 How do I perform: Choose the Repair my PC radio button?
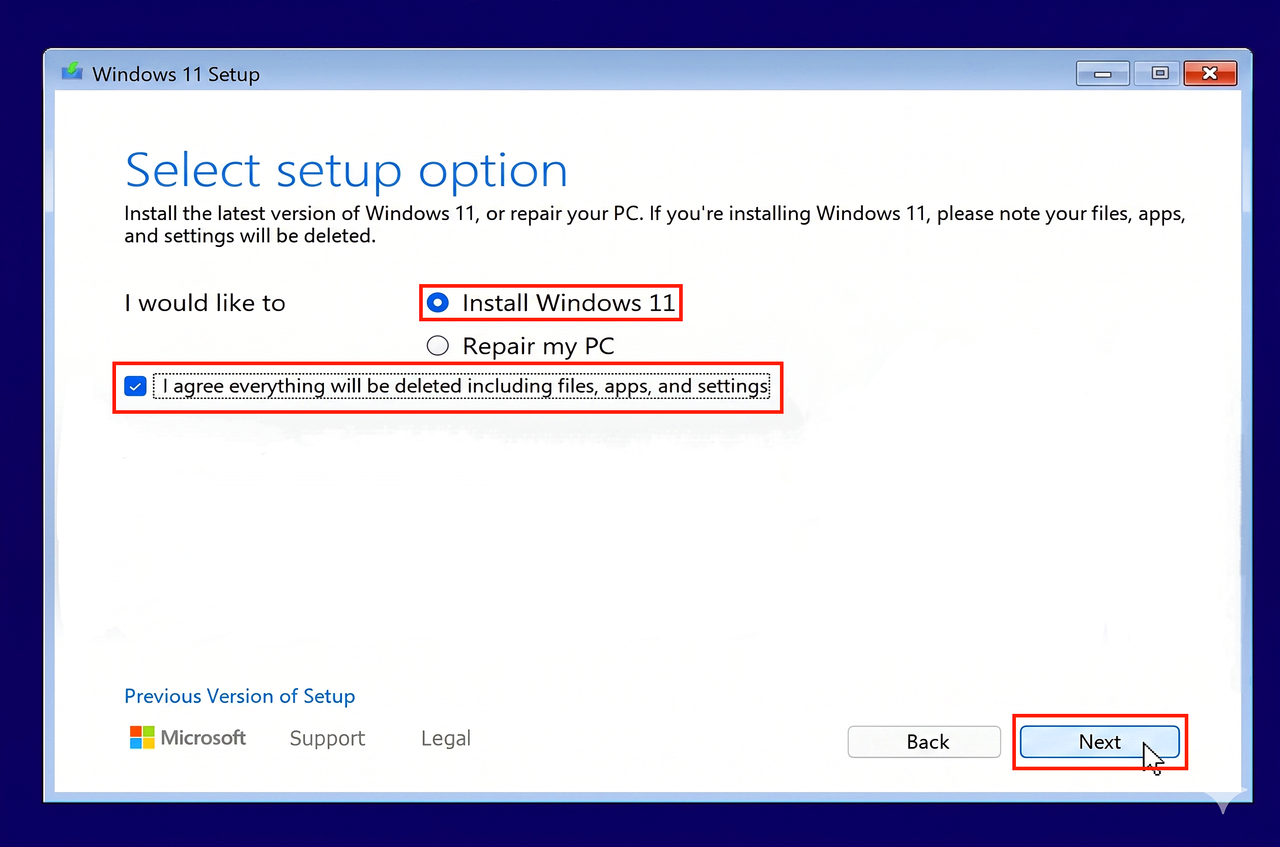pyautogui.click(x=437, y=346)
